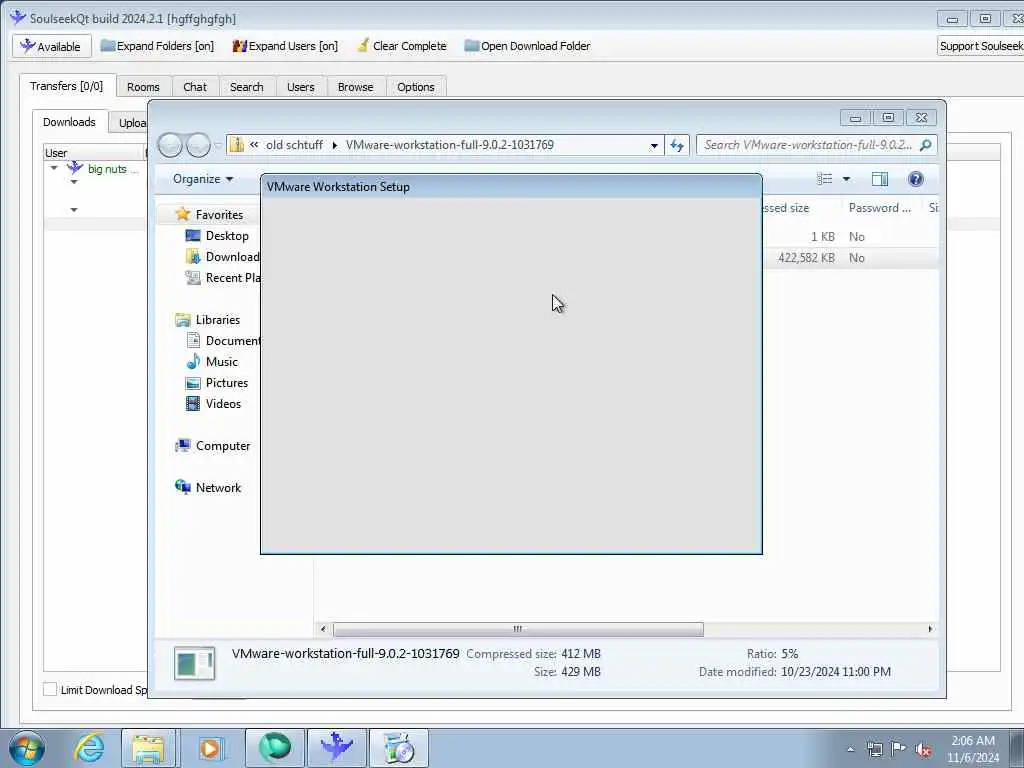The height and width of the screenshot is (768, 1024).
Task: Toggle Expand Folders [on] in Soulseek toolbar
Action: [x=157, y=46]
